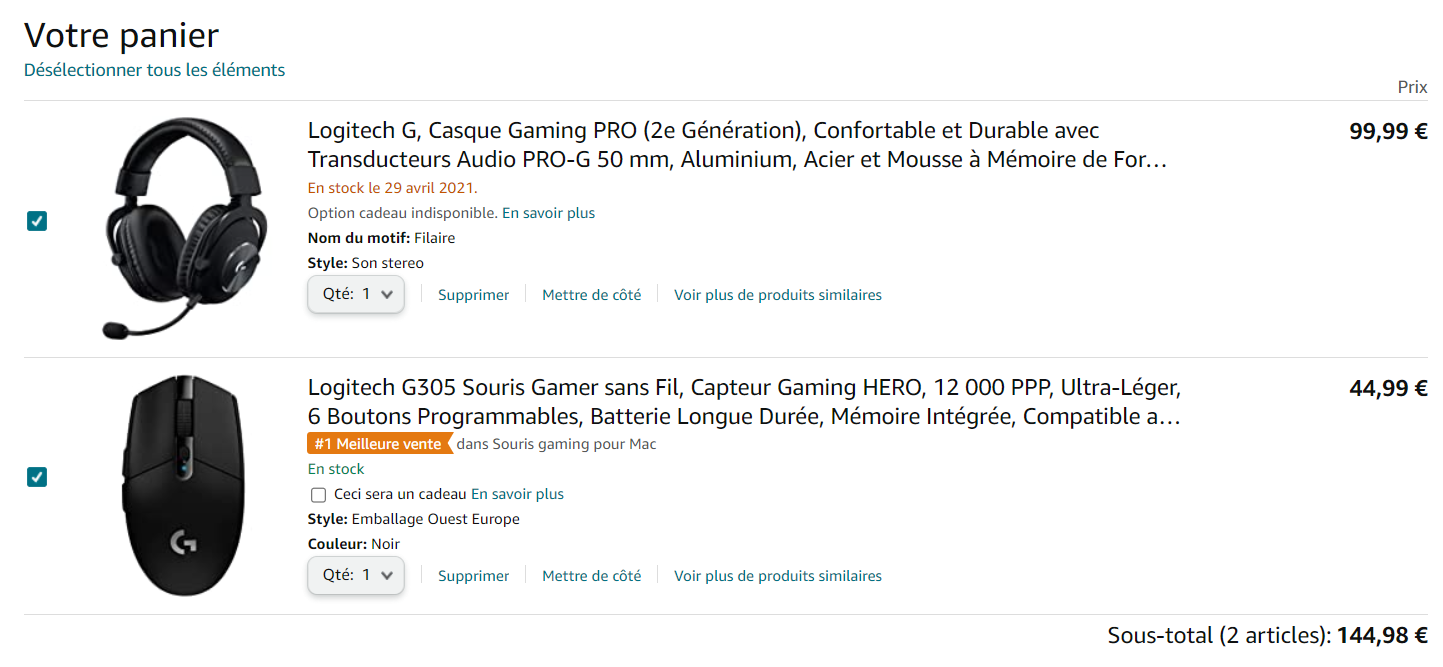Viewport: 1443px width, 667px height.
Task: Click 'Mettre de côté' for the headset
Action: [592, 295]
